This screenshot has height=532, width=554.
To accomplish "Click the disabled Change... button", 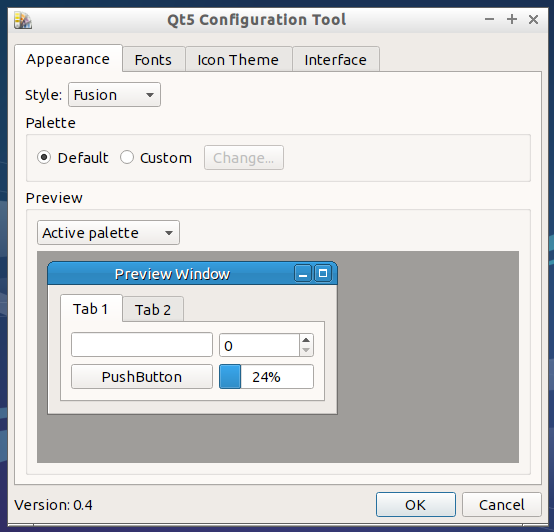I will [x=244, y=158].
